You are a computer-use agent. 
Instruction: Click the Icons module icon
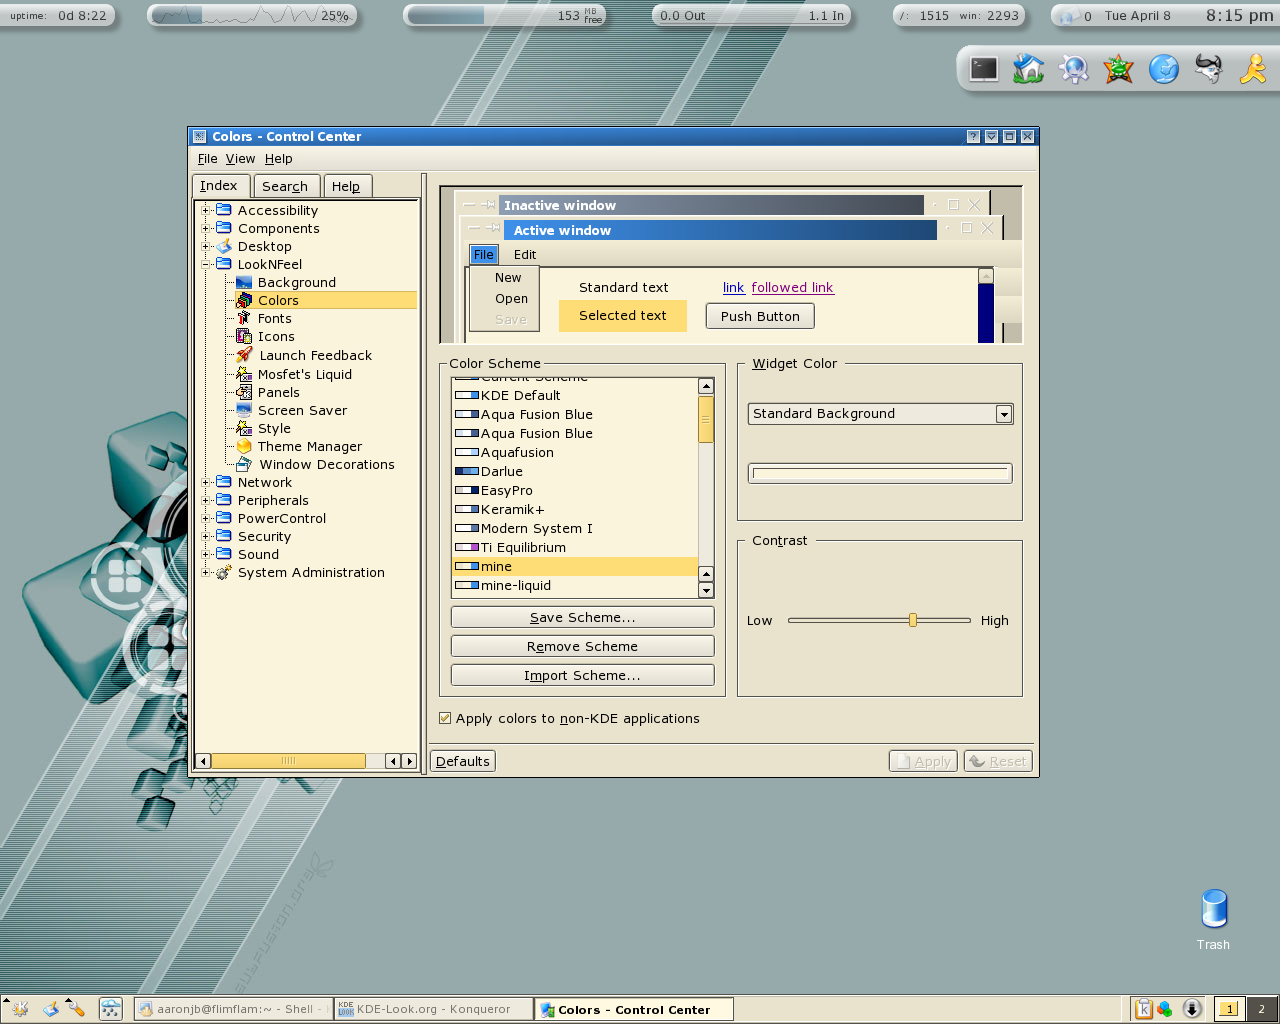click(x=244, y=337)
